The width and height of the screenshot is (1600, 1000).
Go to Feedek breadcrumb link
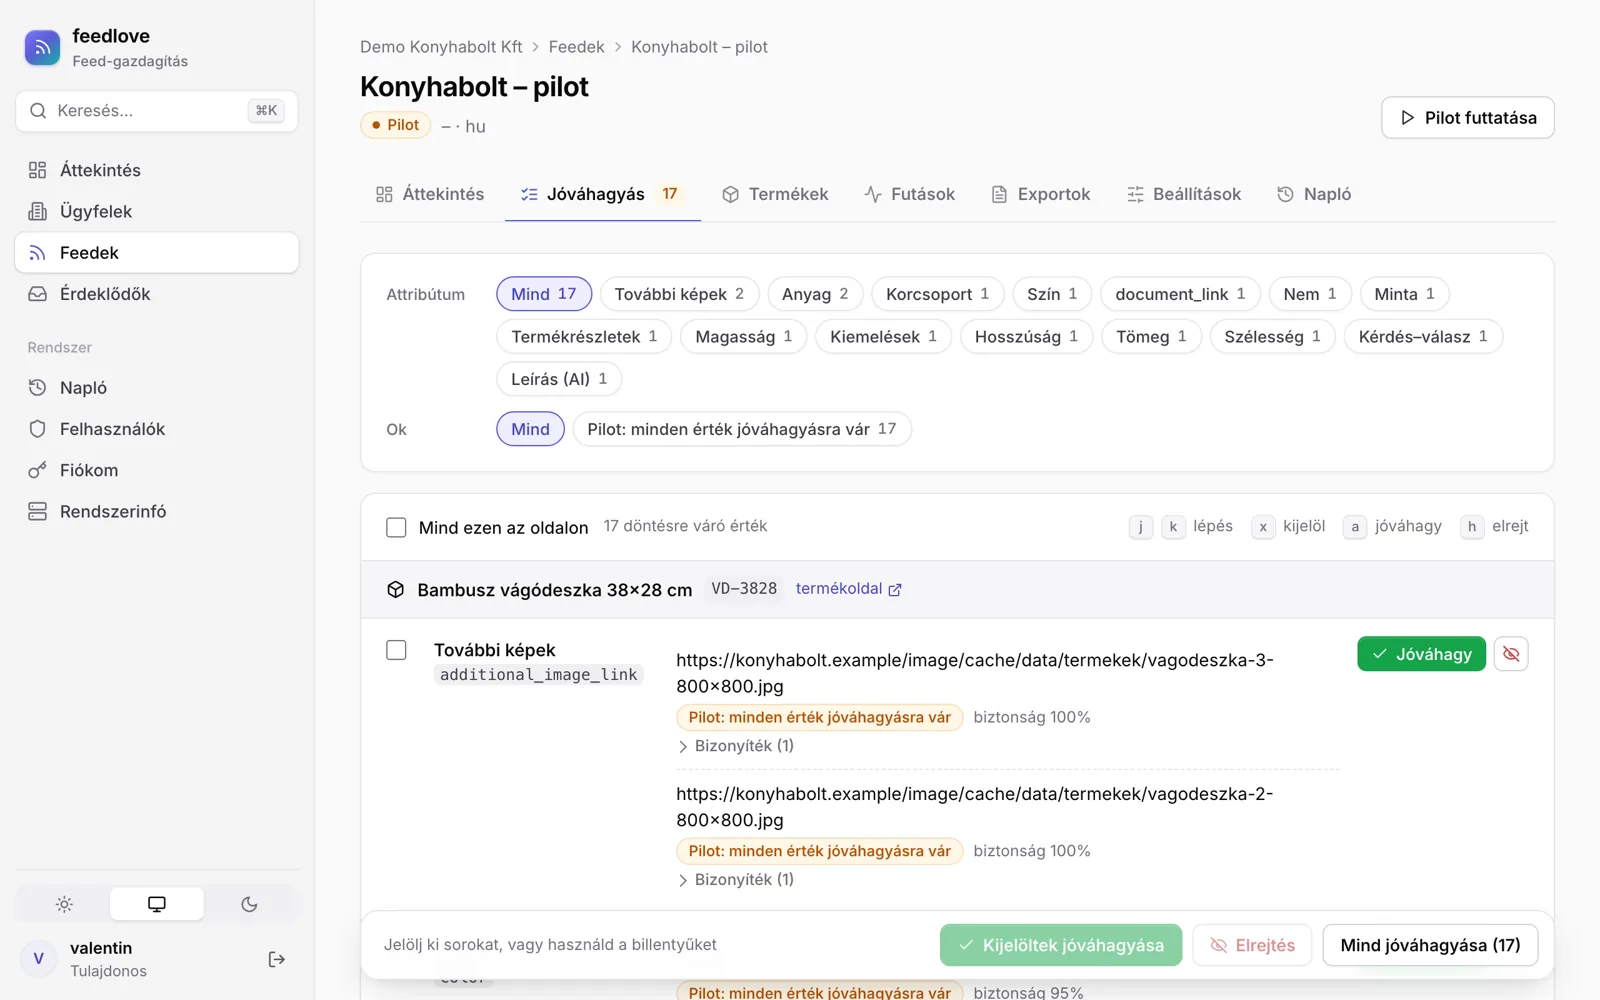point(576,47)
